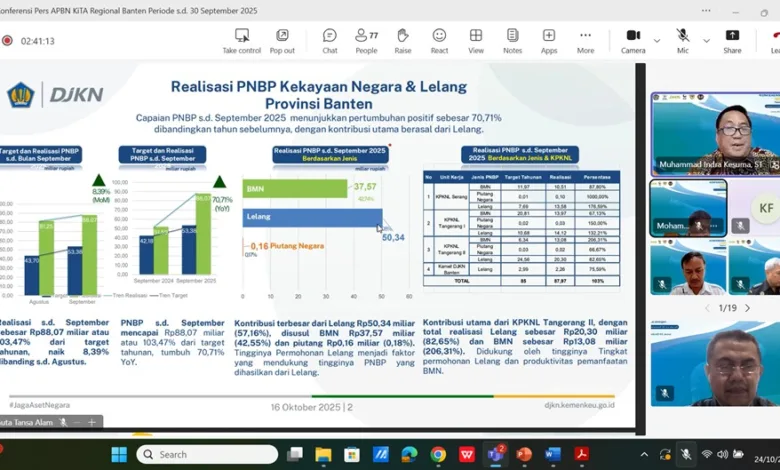Open the React emoji menu
780x470 pixels.
point(439,39)
